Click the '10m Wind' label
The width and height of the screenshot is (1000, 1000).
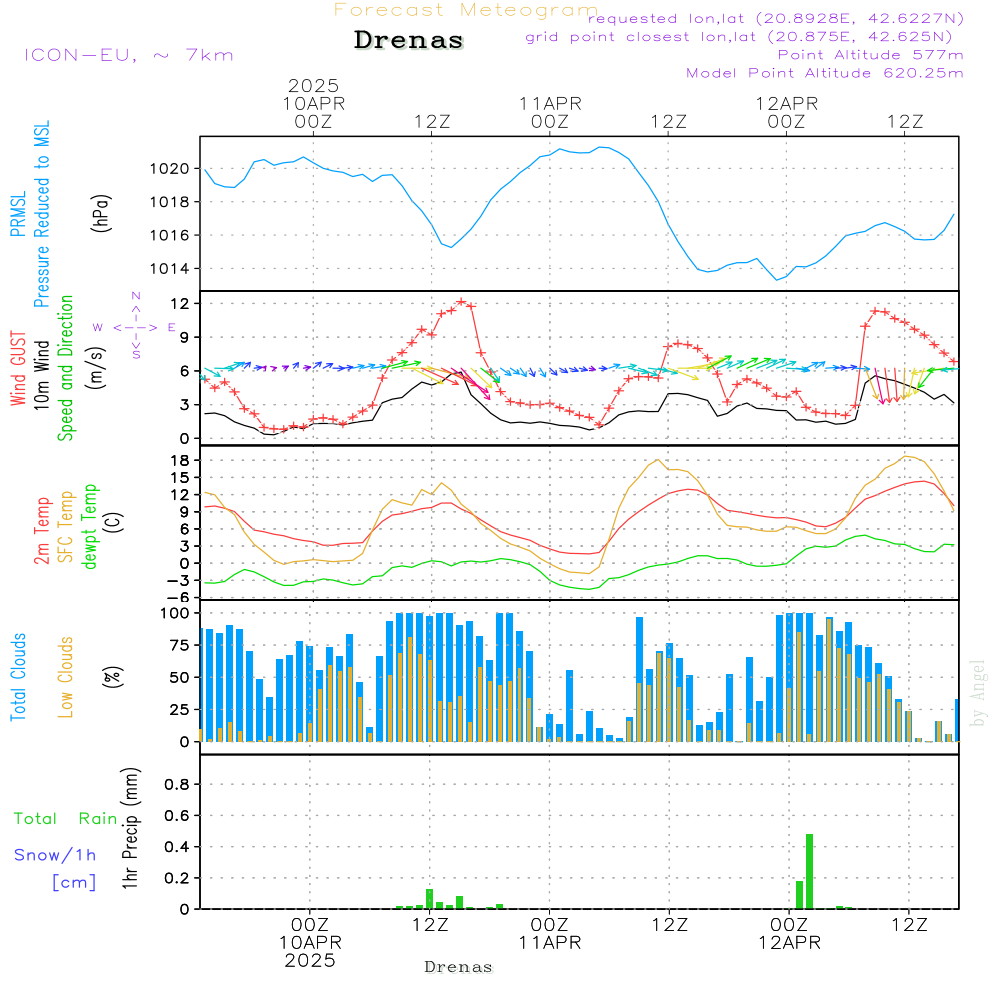coord(41,375)
